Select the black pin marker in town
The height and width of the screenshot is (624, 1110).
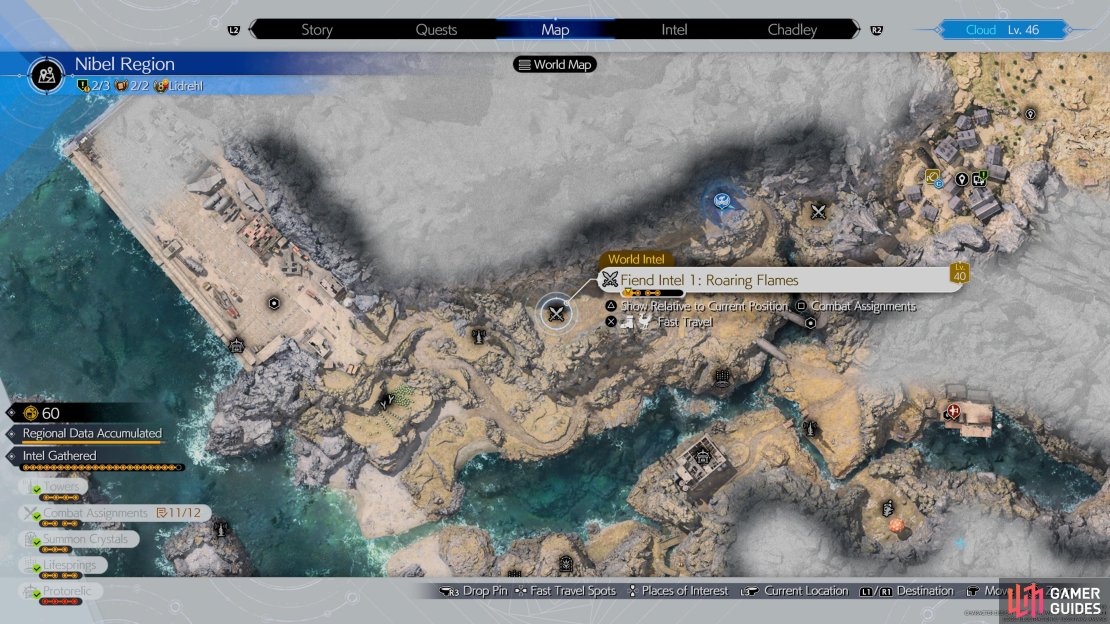pyautogui.click(x=961, y=179)
